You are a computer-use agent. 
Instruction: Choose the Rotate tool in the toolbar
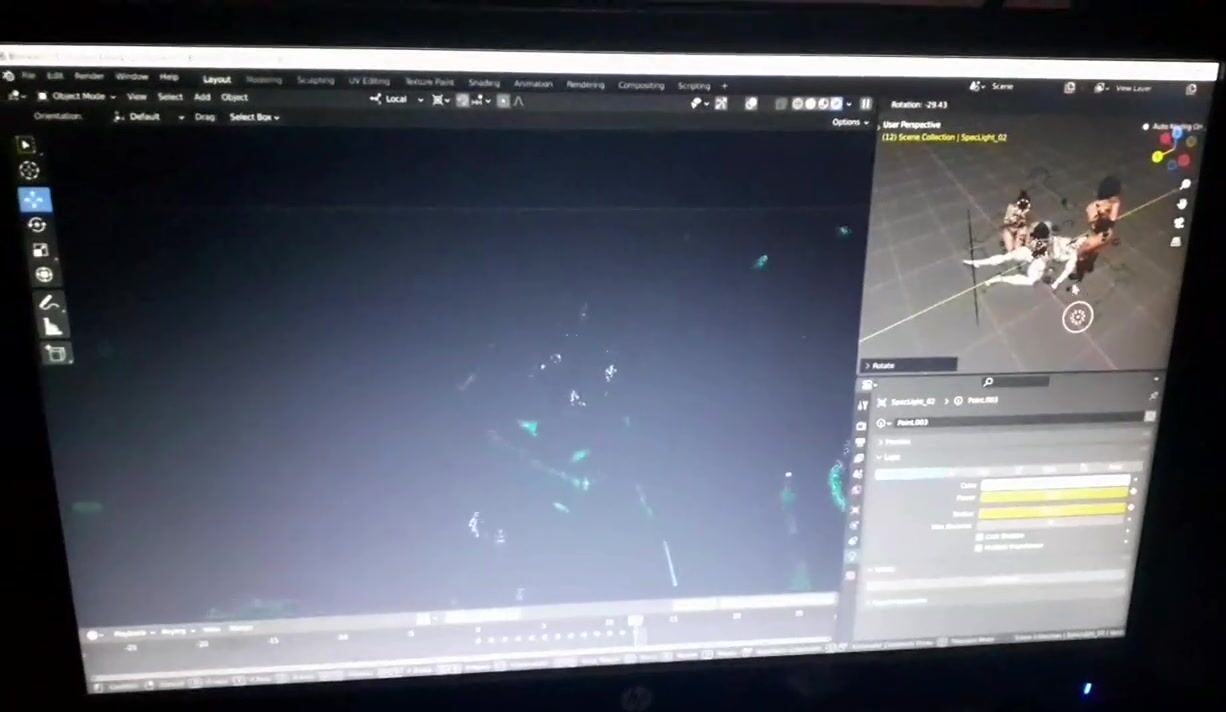(x=37, y=225)
